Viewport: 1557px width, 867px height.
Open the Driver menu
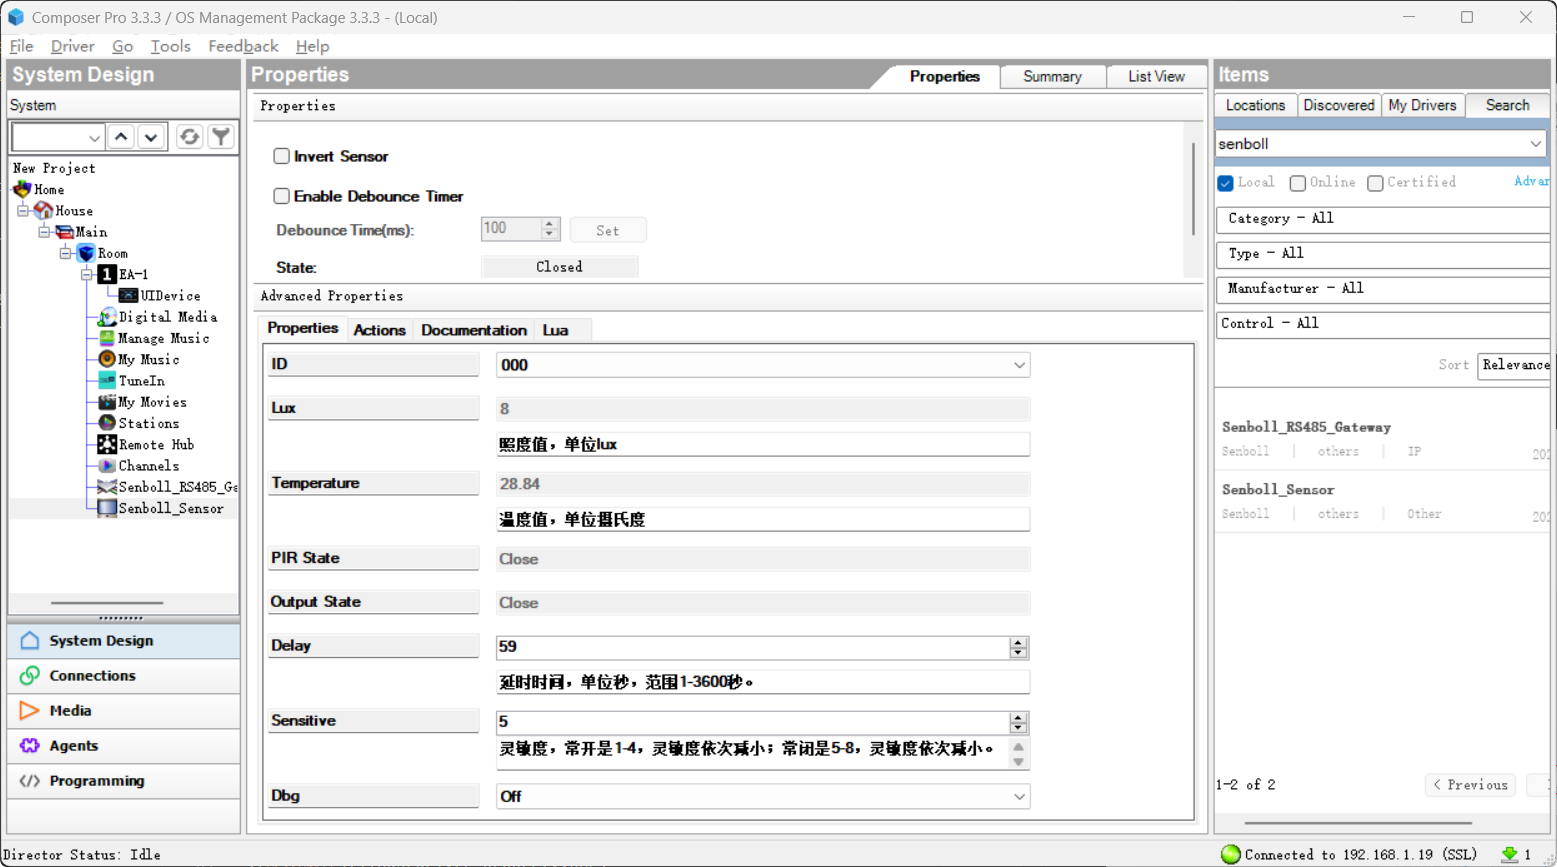click(72, 46)
